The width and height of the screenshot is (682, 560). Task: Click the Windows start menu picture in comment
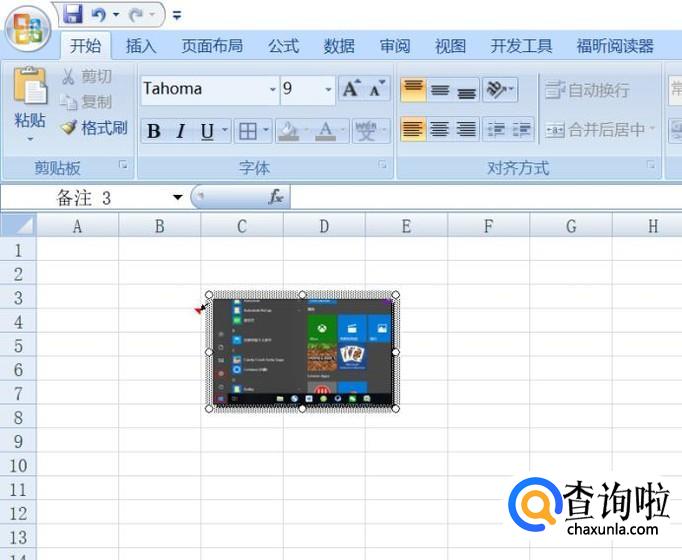pyautogui.click(x=303, y=352)
